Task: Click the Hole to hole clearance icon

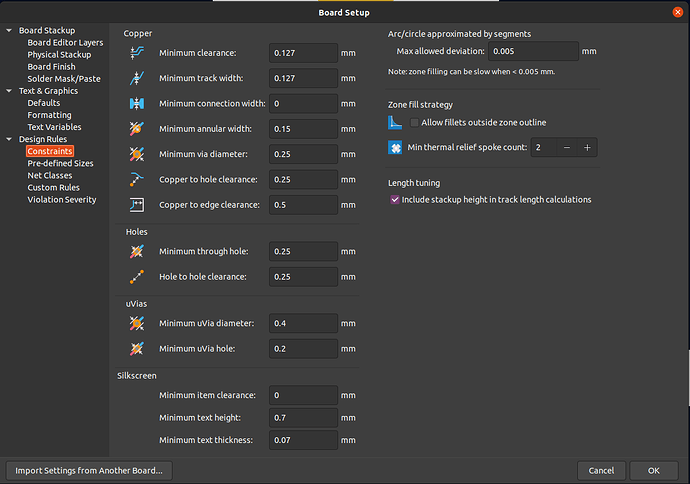Action: click(x=137, y=277)
